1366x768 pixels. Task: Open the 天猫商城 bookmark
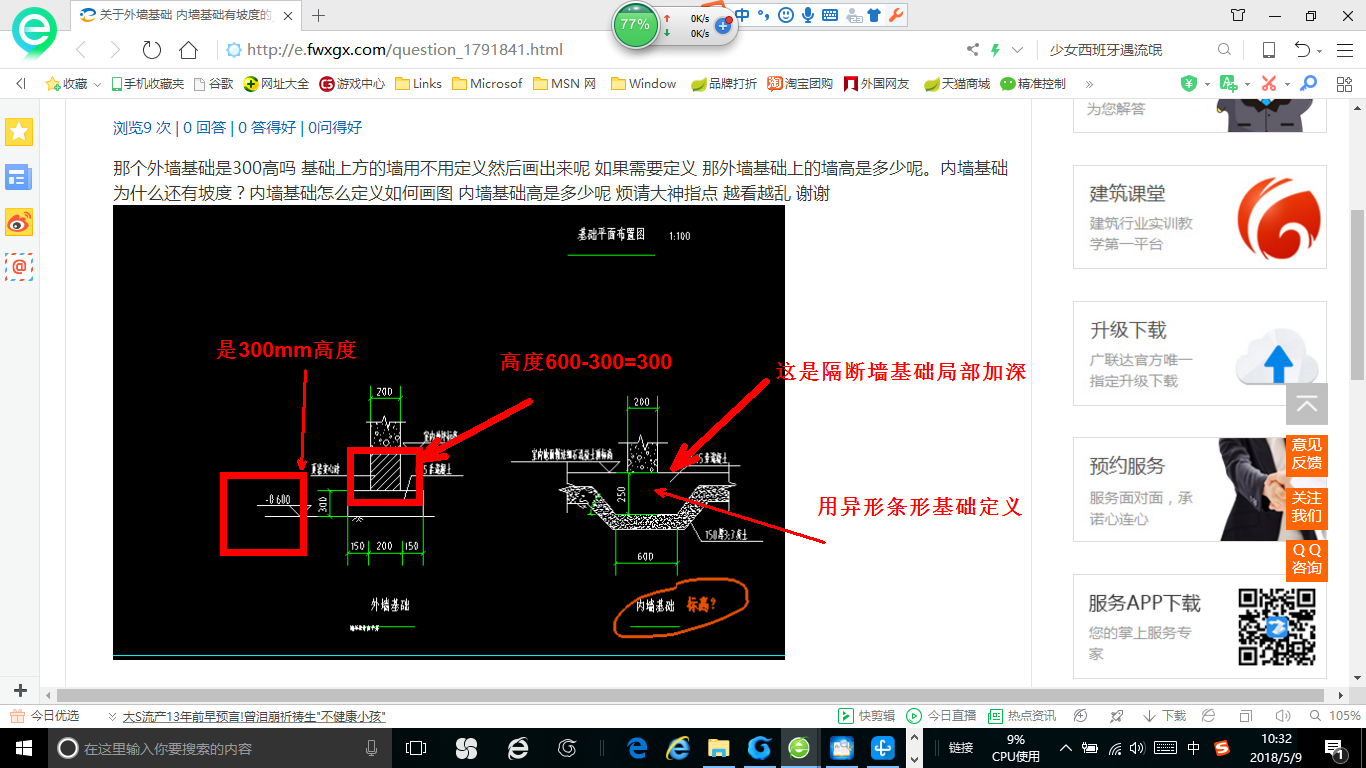point(957,84)
